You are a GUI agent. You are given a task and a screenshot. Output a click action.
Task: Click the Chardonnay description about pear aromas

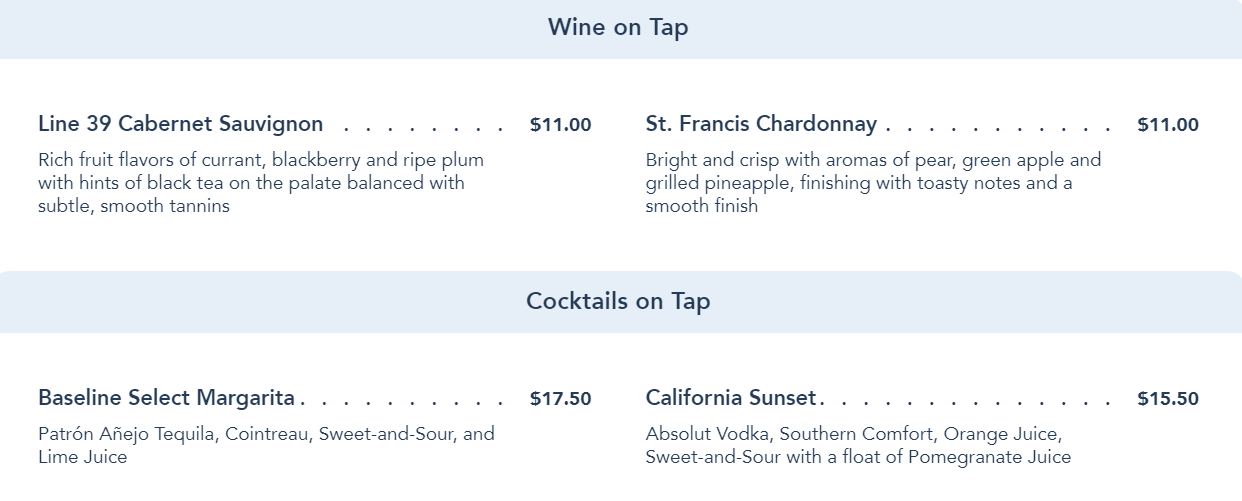873,160
